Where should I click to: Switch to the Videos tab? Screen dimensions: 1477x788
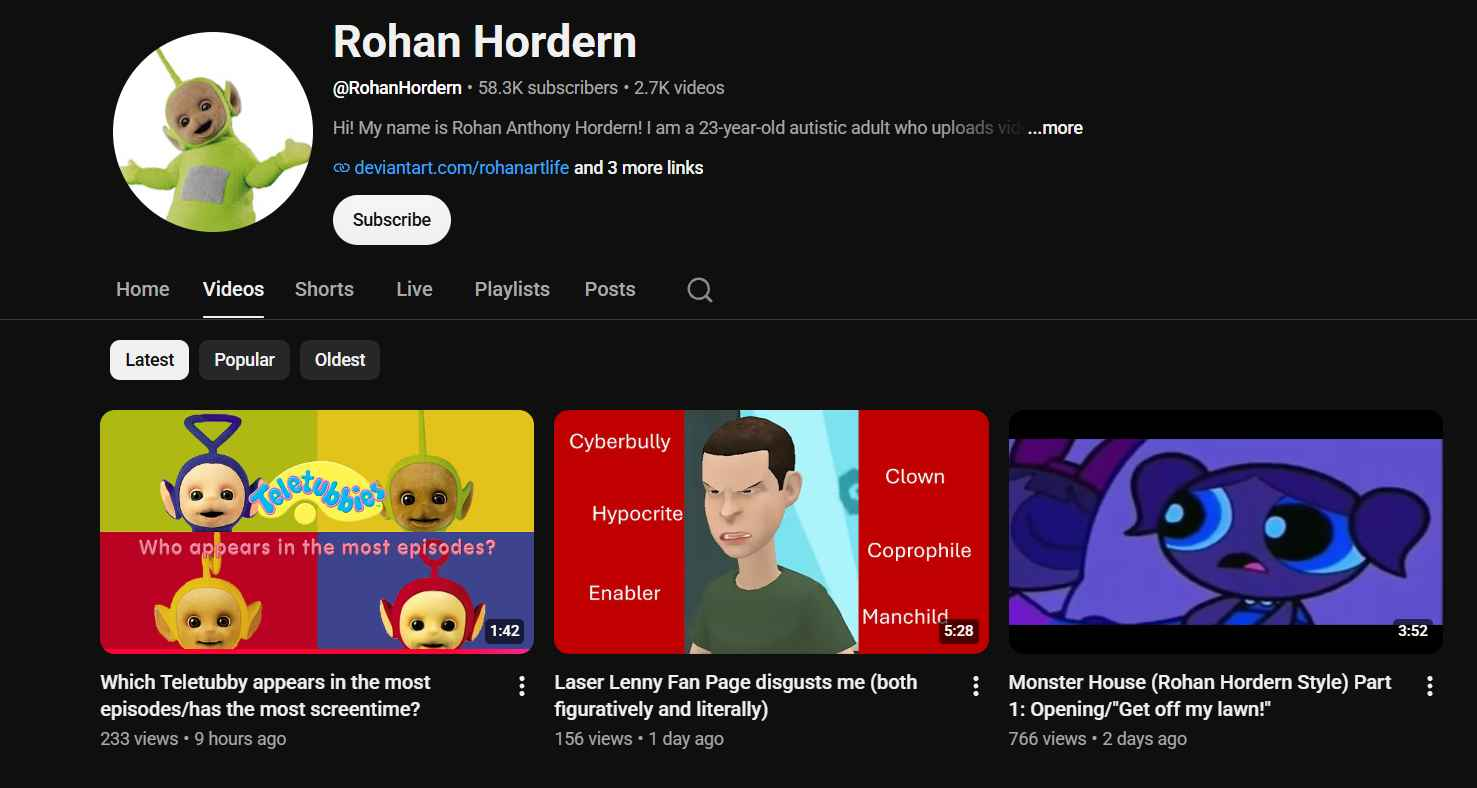233,289
